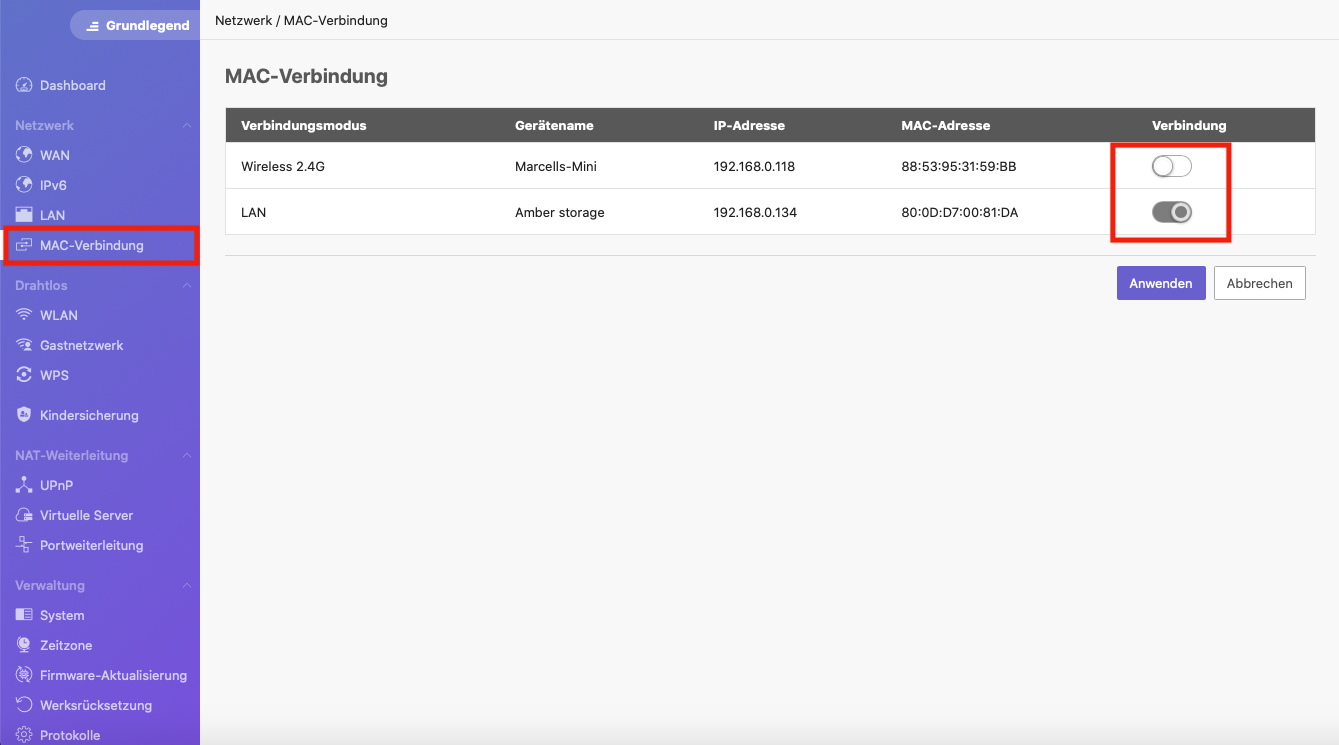Collapse the Netzwerk section chevron
Image resolution: width=1339 pixels, height=745 pixels.
tap(186, 125)
